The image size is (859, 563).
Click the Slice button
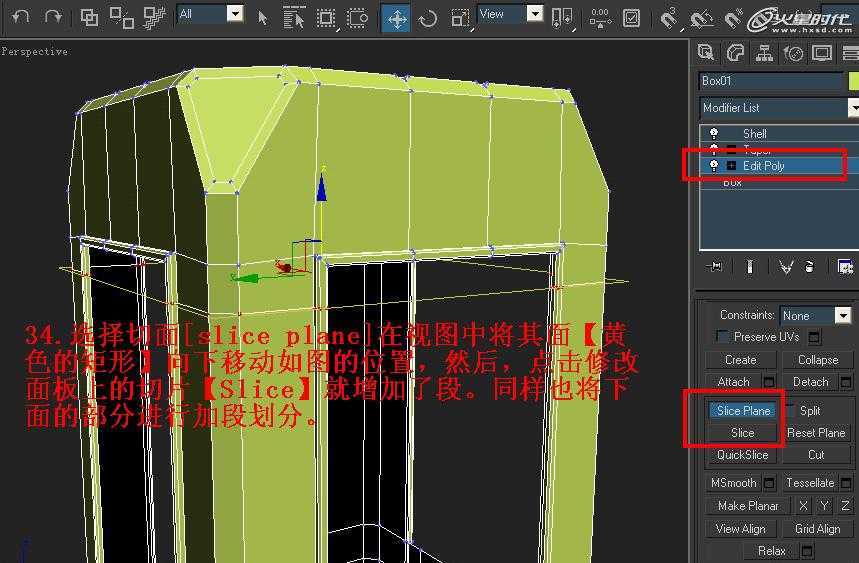point(743,433)
